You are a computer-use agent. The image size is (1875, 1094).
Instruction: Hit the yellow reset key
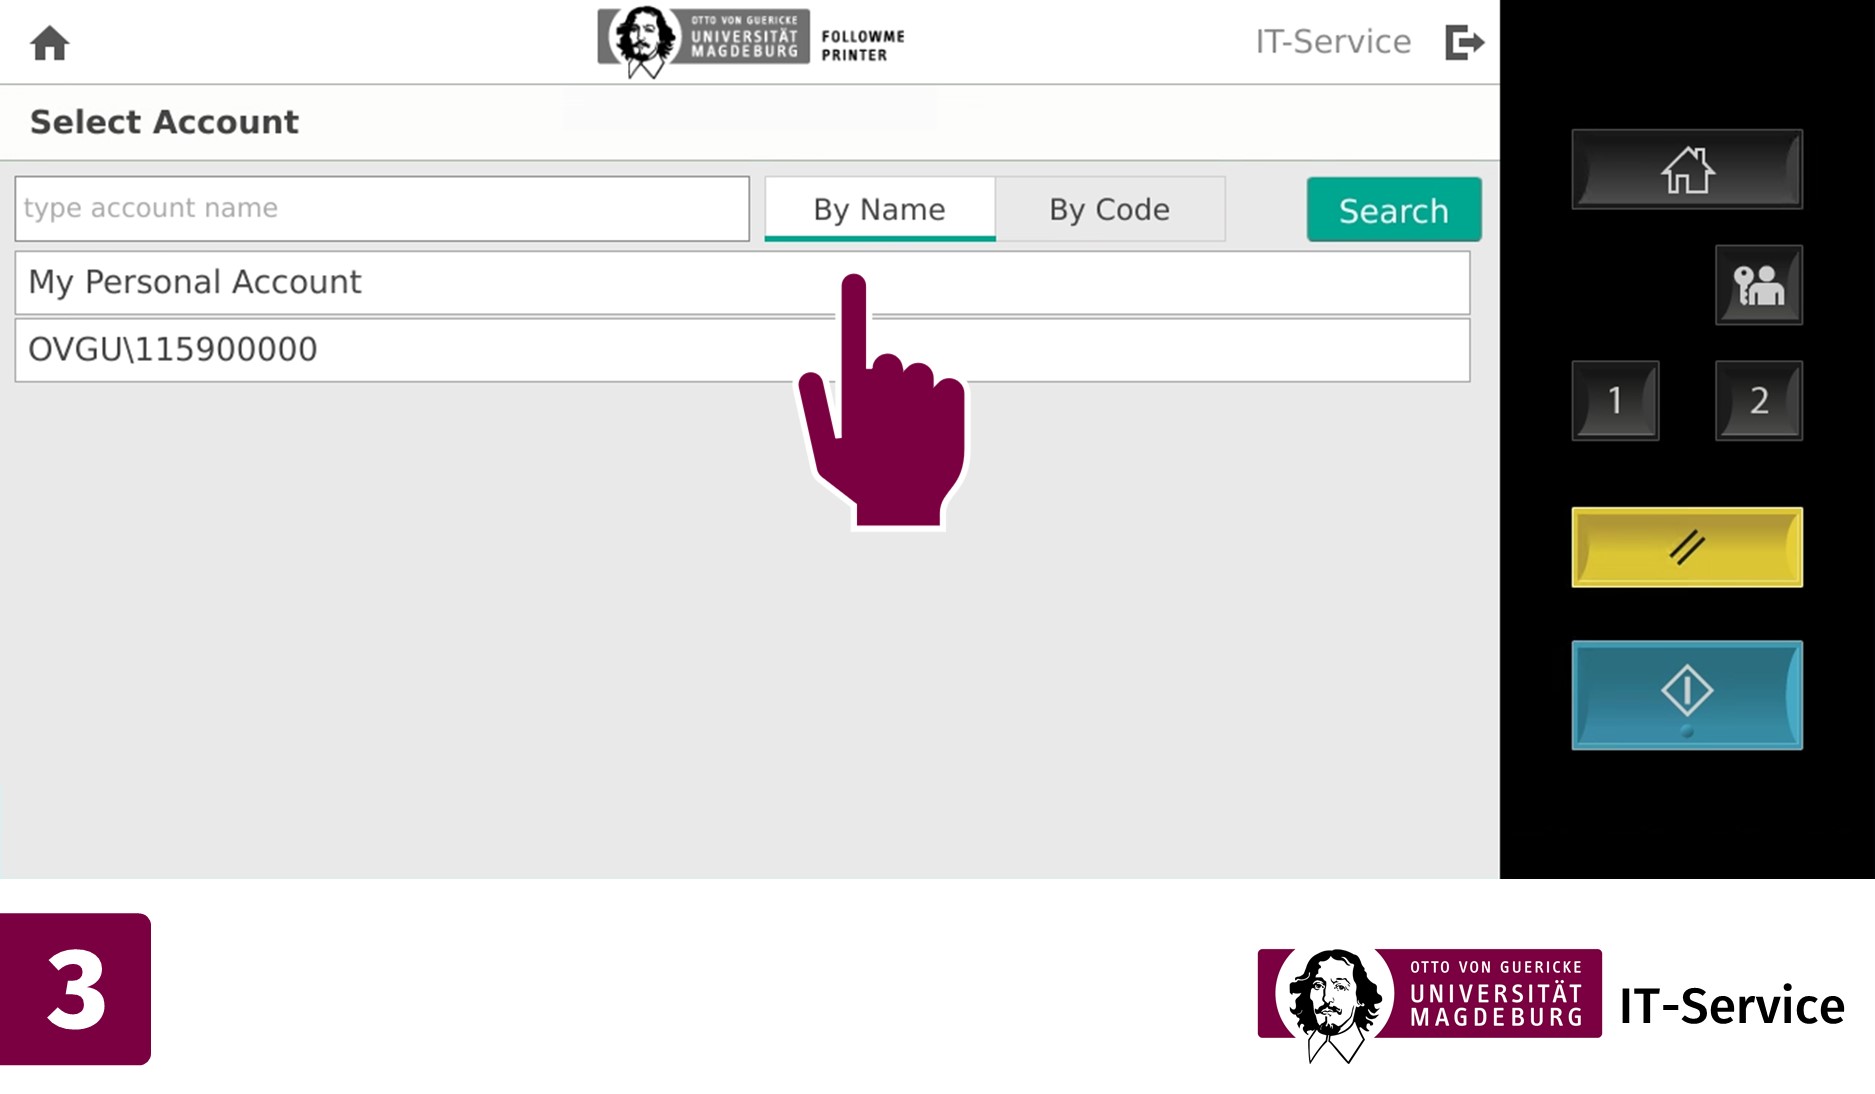[1687, 547]
